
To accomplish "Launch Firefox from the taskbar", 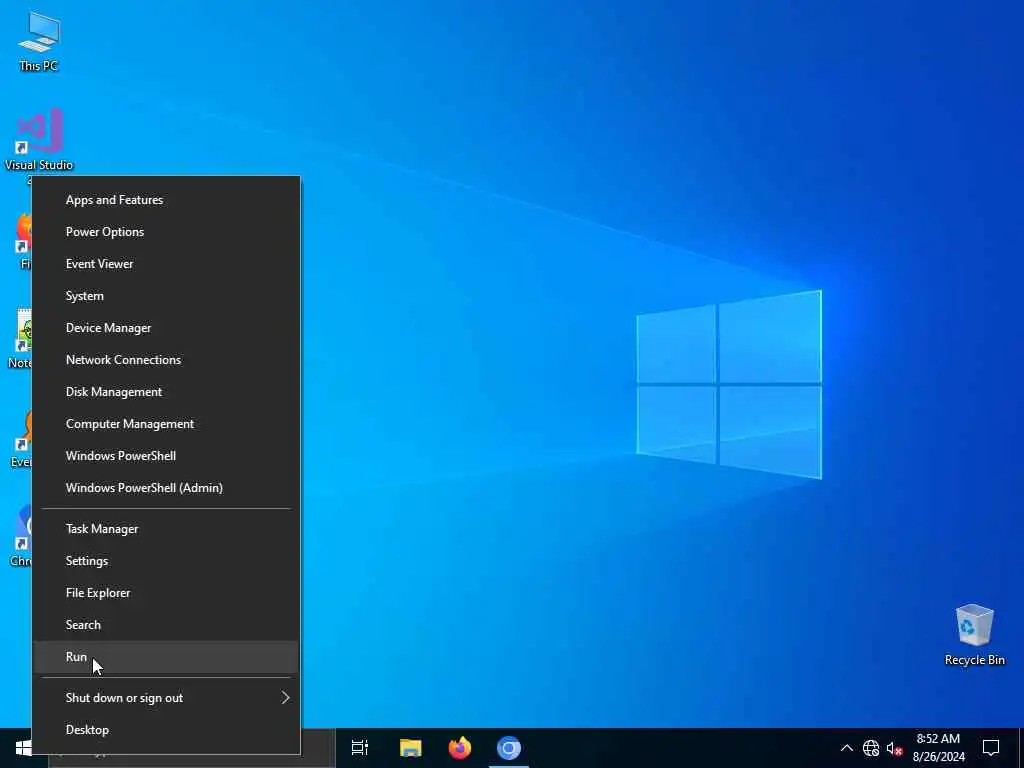I will 460,748.
